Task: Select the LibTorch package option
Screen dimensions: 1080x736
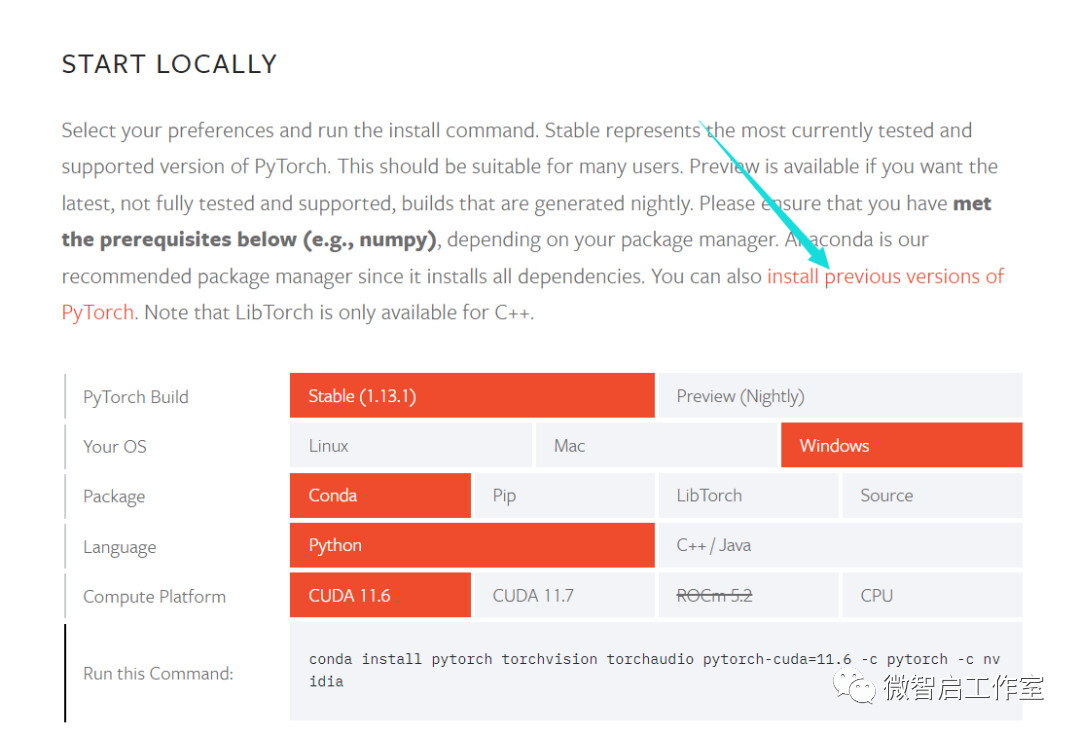Action: [x=748, y=496]
